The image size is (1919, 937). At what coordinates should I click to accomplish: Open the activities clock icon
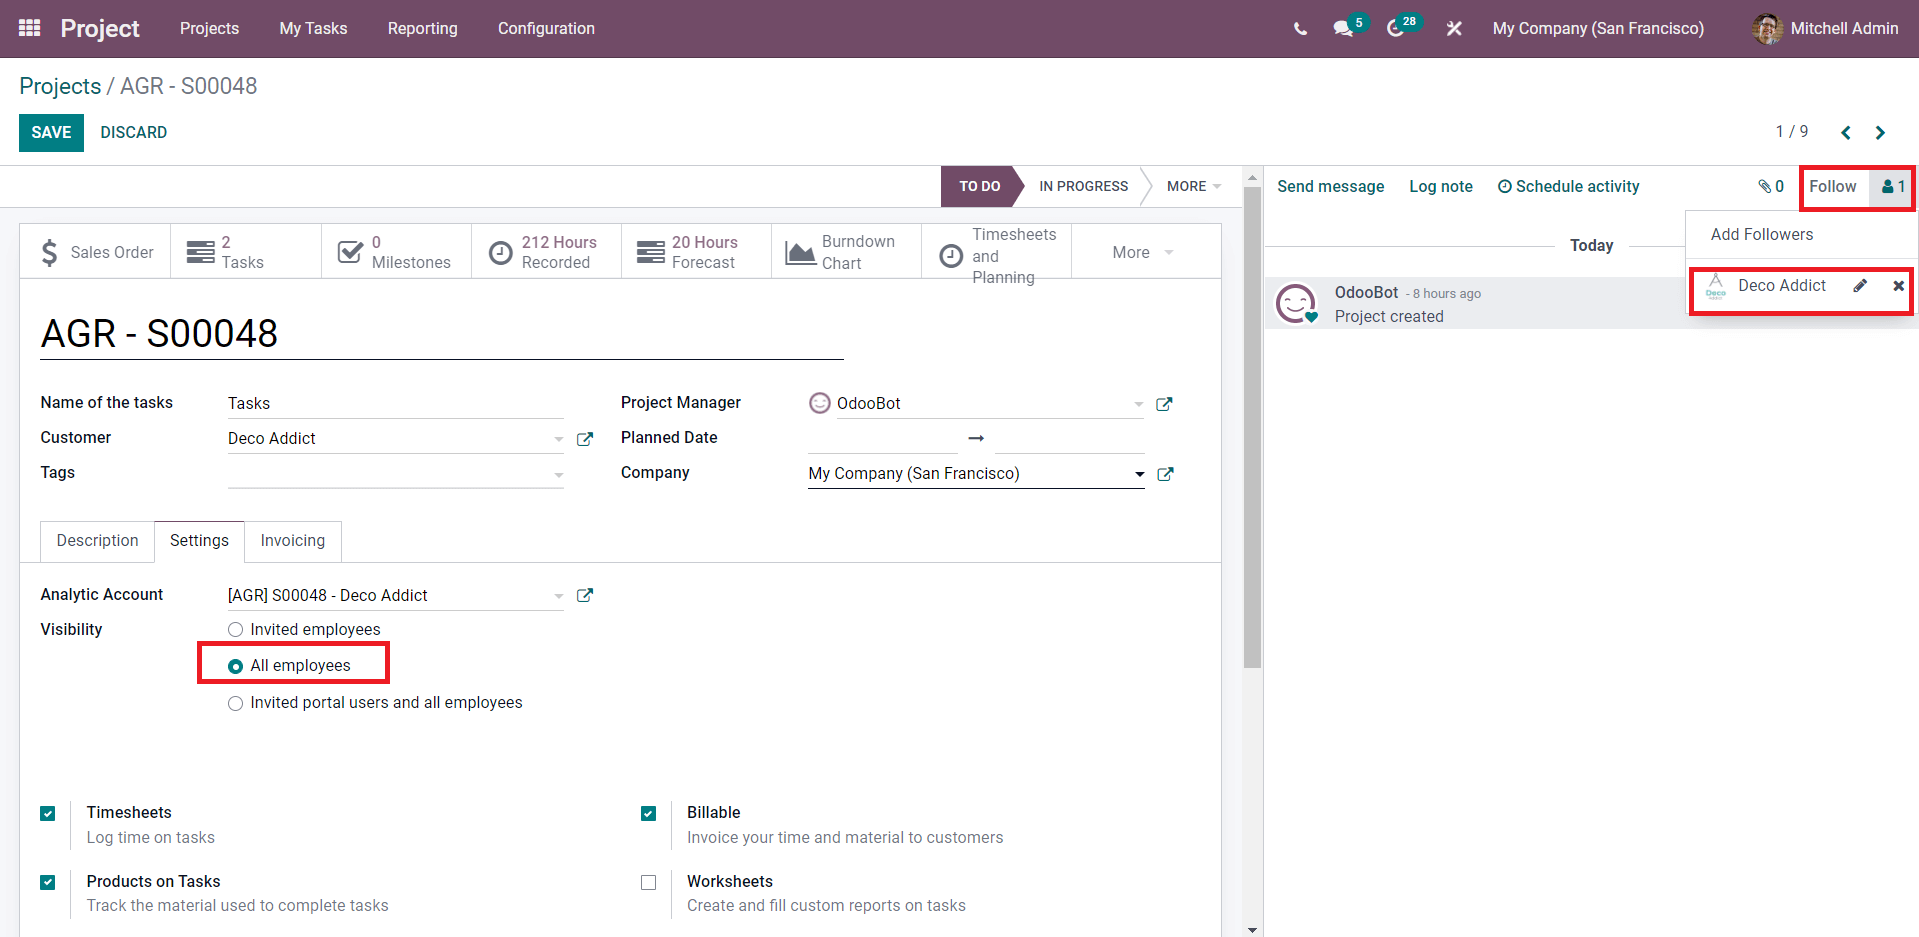[1396, 29]
